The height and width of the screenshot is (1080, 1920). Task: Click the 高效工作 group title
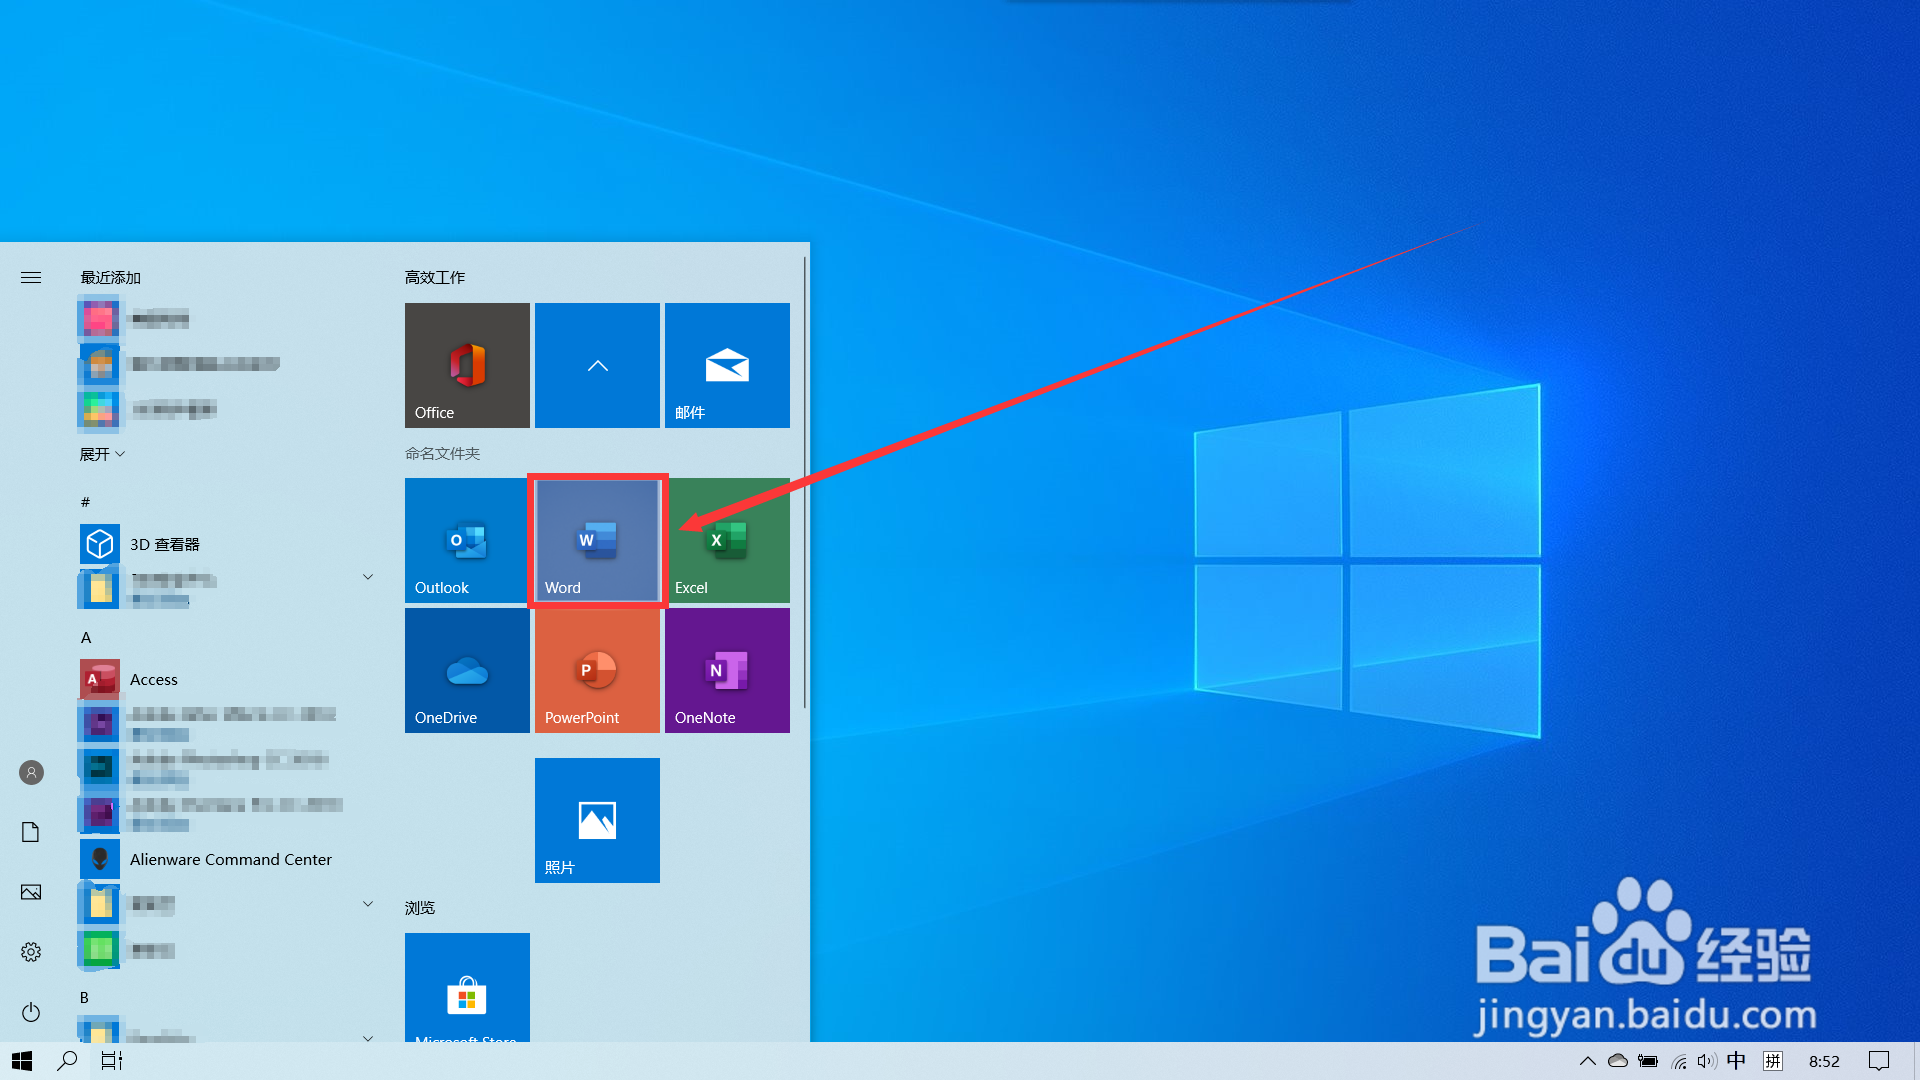(x=435, y=277)
